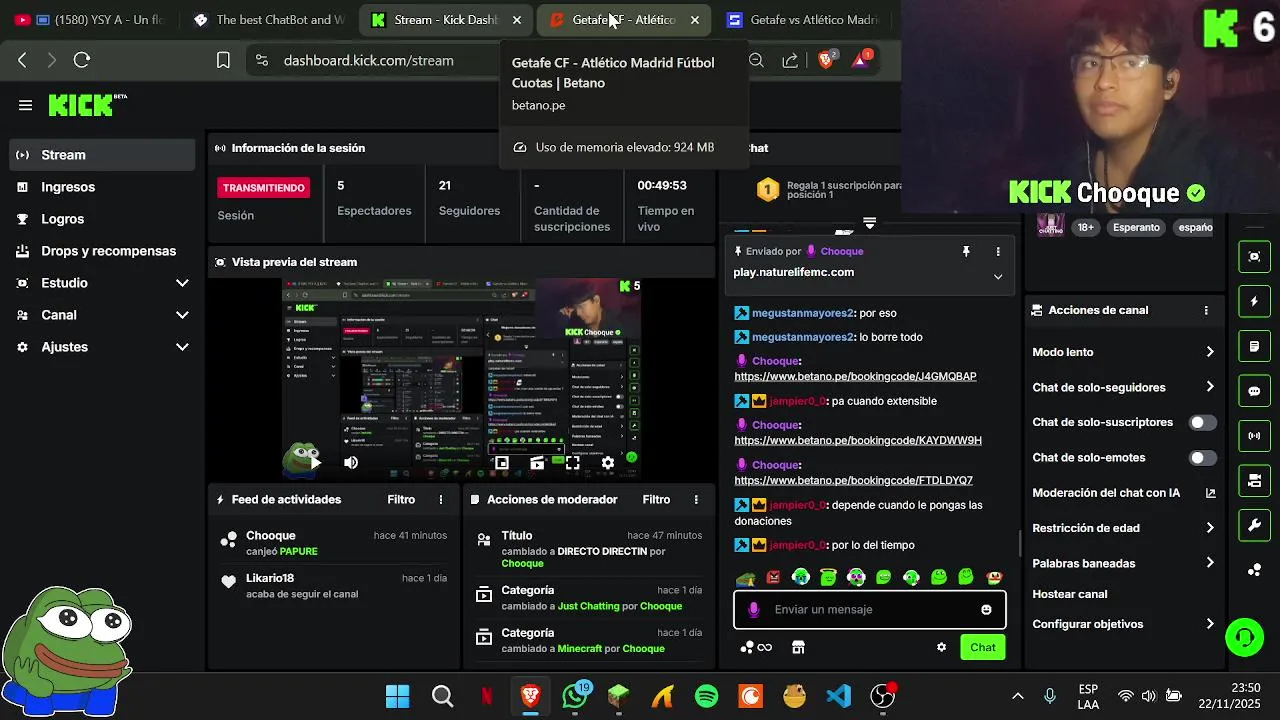Open Modo lento options
Viewport: 1280px width, 720px height.
(1124, 352)
